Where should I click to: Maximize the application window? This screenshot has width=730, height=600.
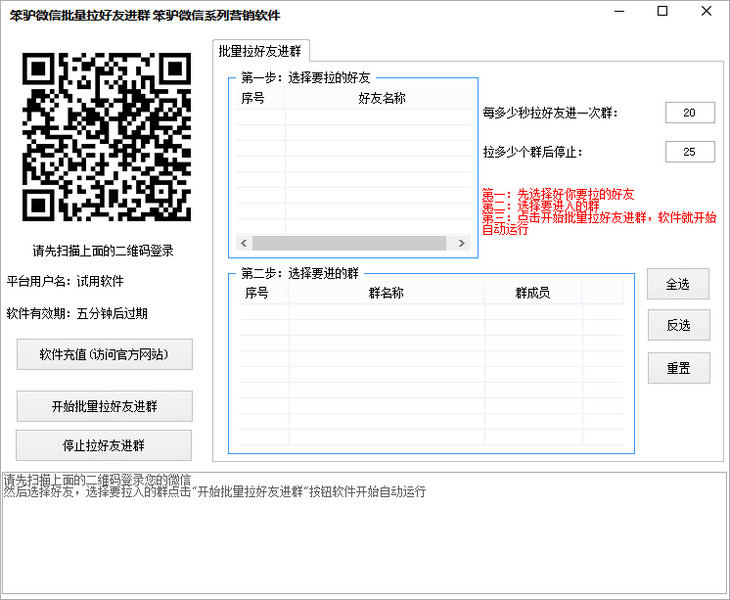point(662,11)
